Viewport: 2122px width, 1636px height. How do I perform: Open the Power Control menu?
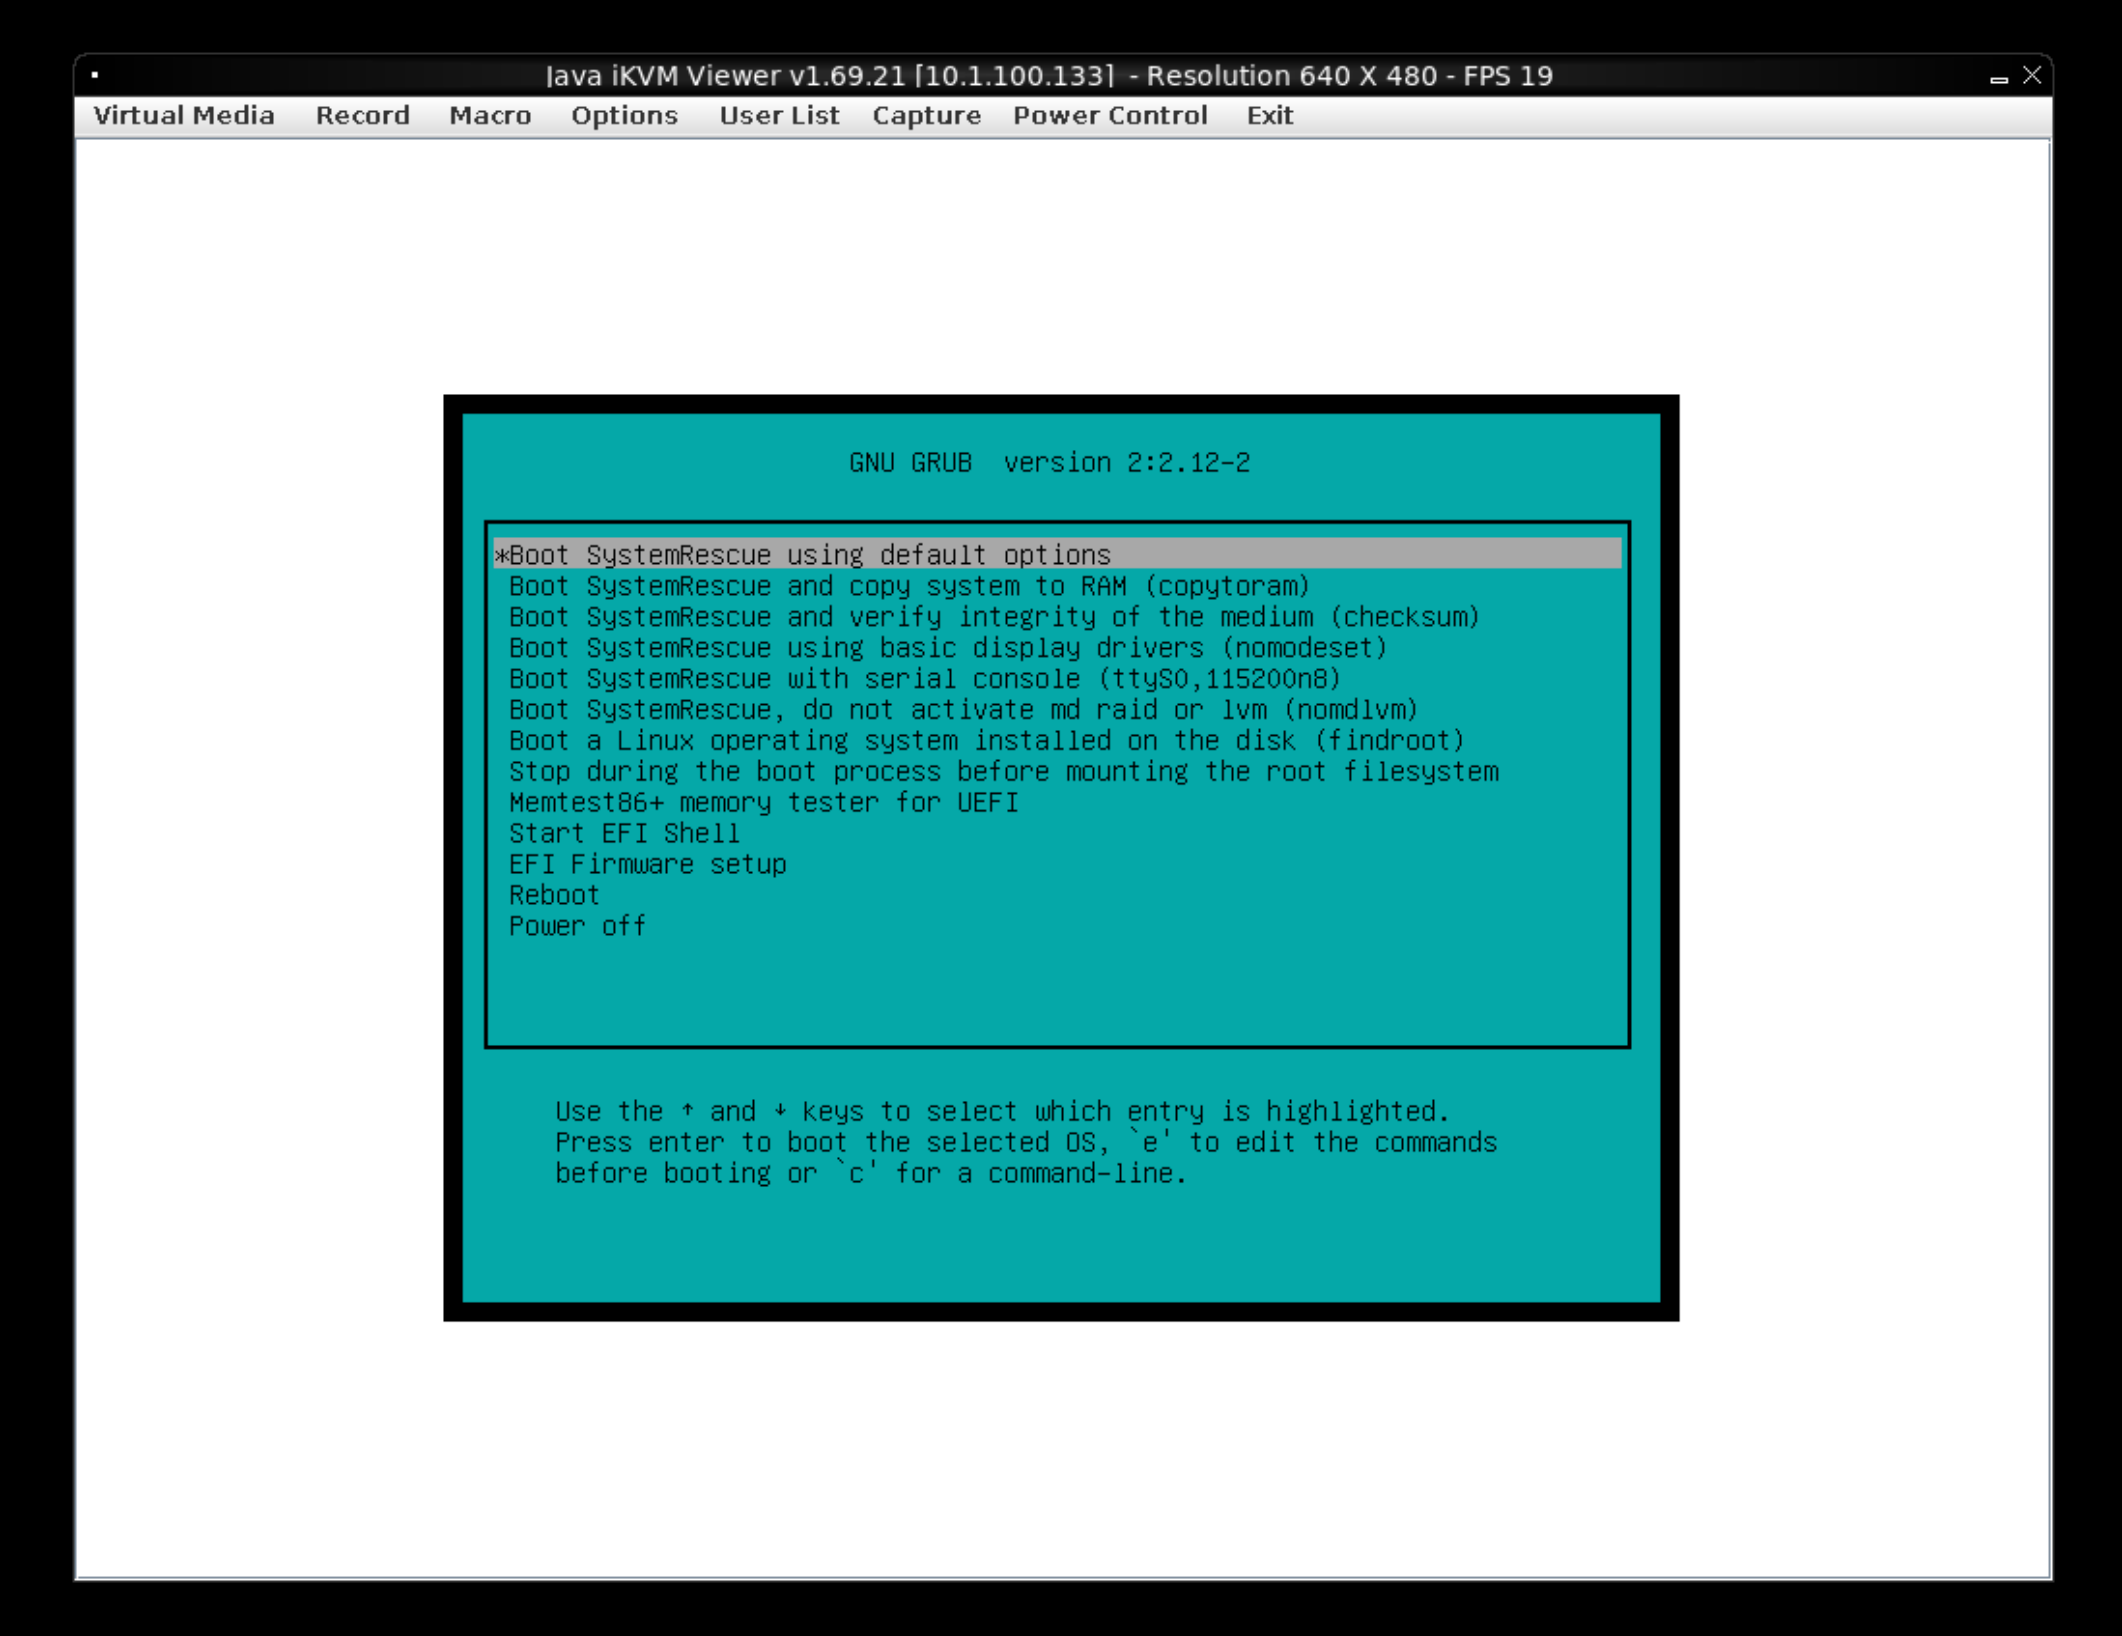[x=1110, y=116]
